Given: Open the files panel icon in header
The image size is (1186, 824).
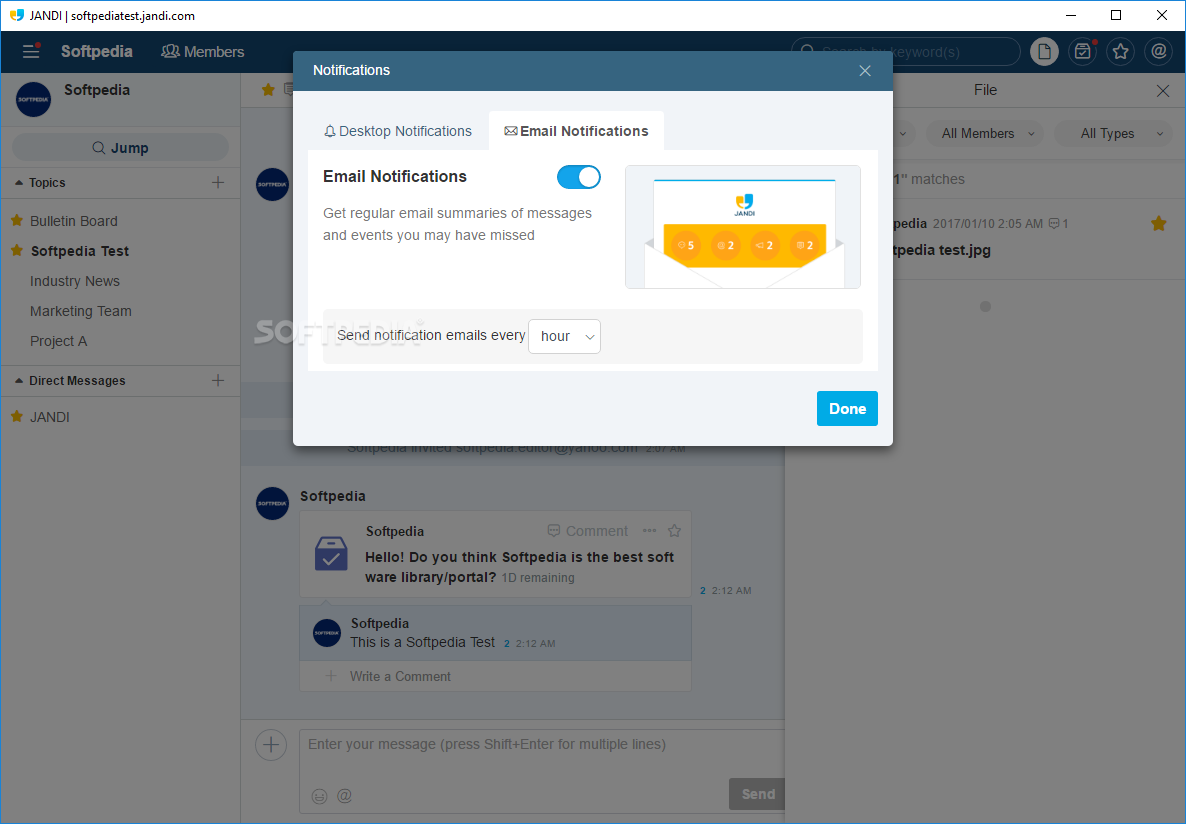Looking at the screenshot, I should (x=1044, y=51).
